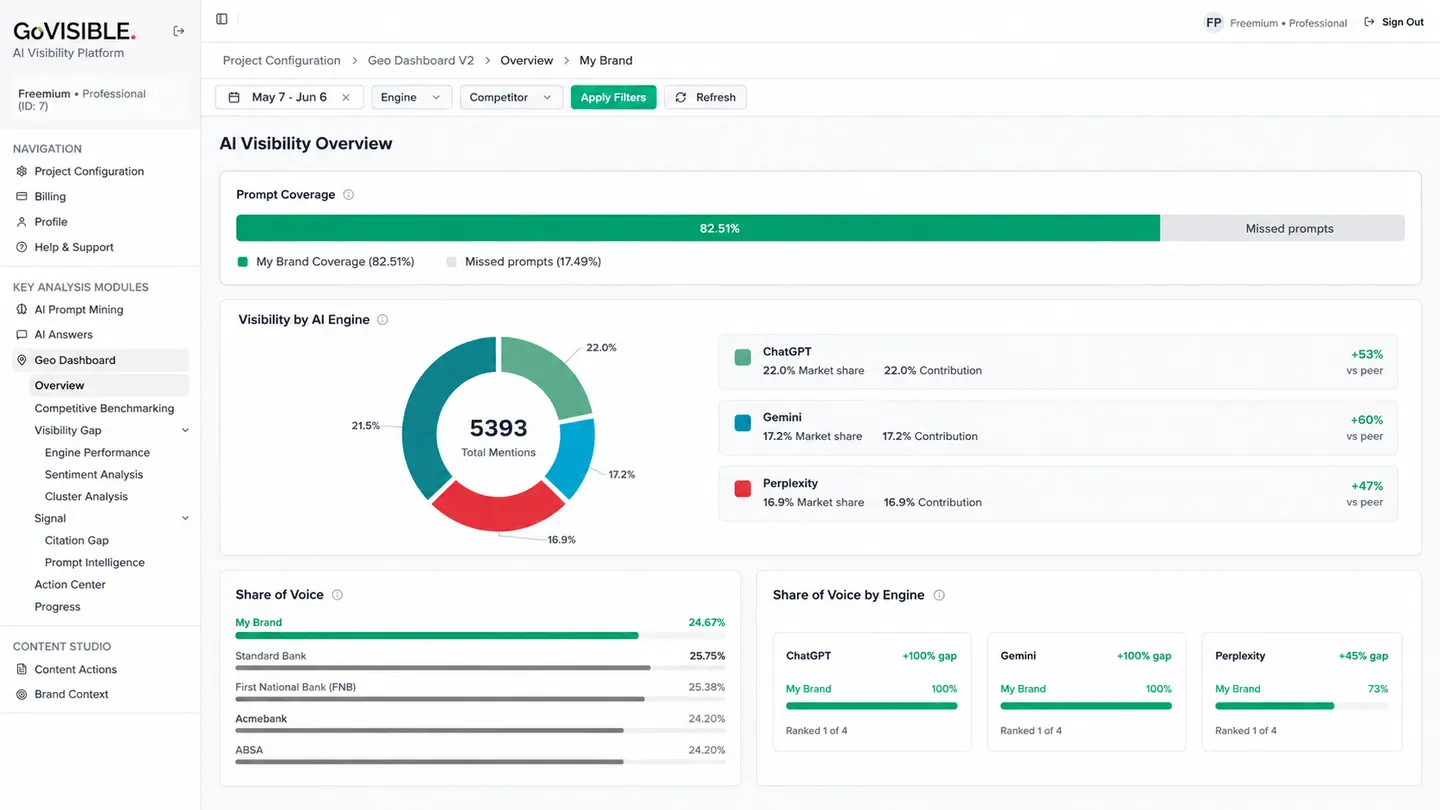Image resolution: width=1440 pixels, height=810 pixels.
Task: Click the Brand Context target icon
Action: click(x=22, y=694)
